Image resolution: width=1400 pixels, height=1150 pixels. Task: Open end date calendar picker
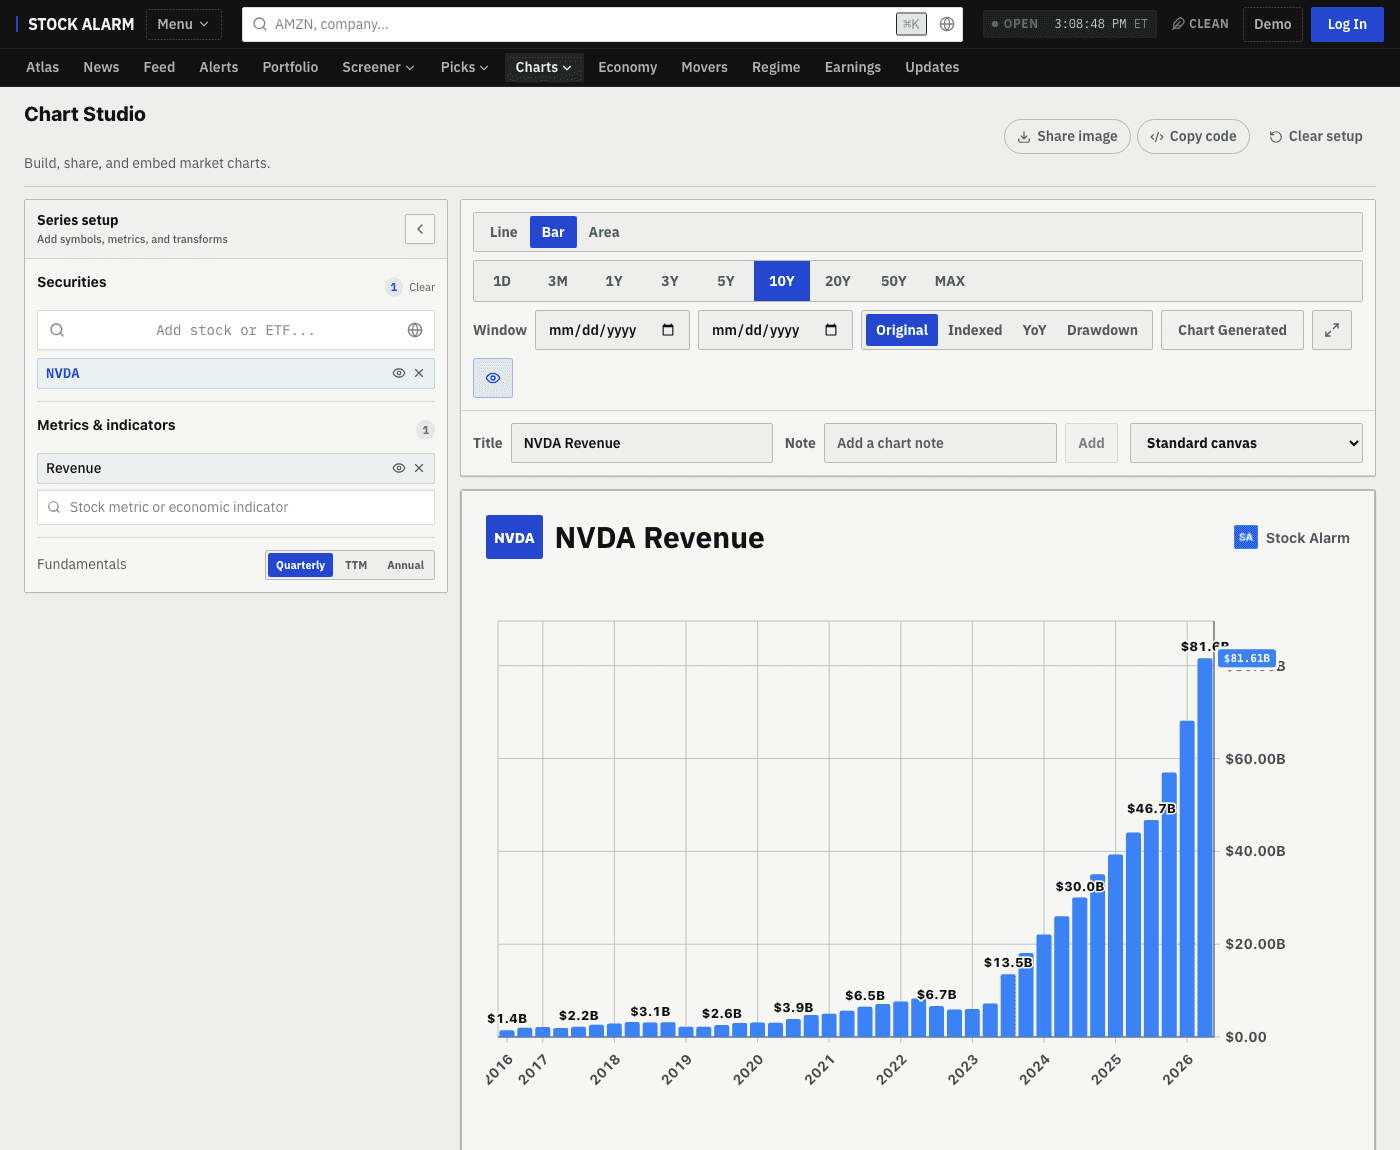pos(831,330)
